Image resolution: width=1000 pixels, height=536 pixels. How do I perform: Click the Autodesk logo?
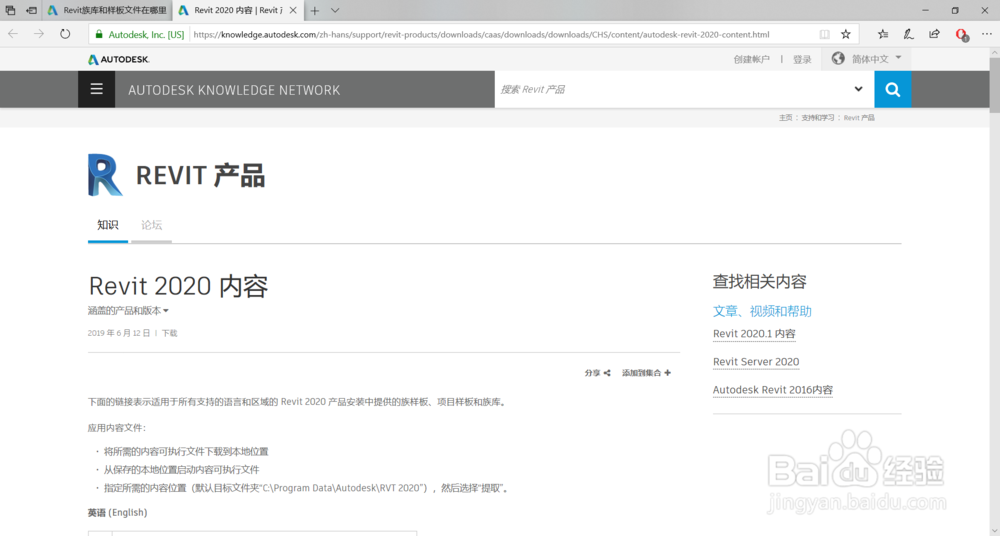click(x=119, y=59)
